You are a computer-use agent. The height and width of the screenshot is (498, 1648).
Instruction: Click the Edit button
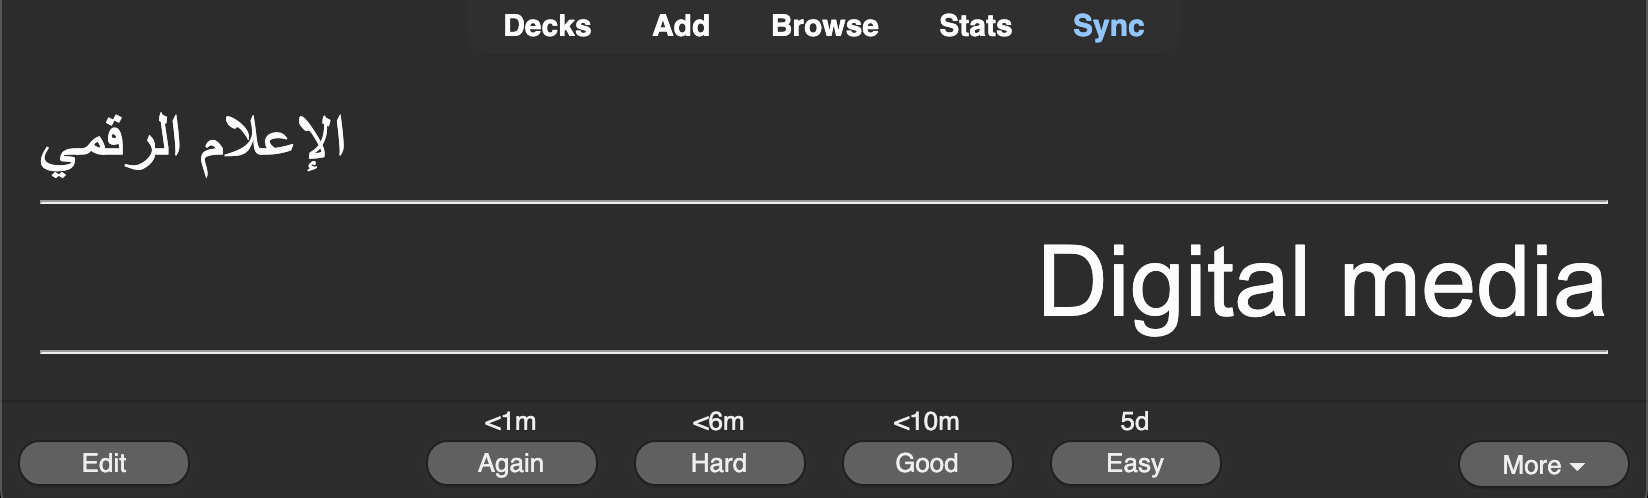(104, 463)
